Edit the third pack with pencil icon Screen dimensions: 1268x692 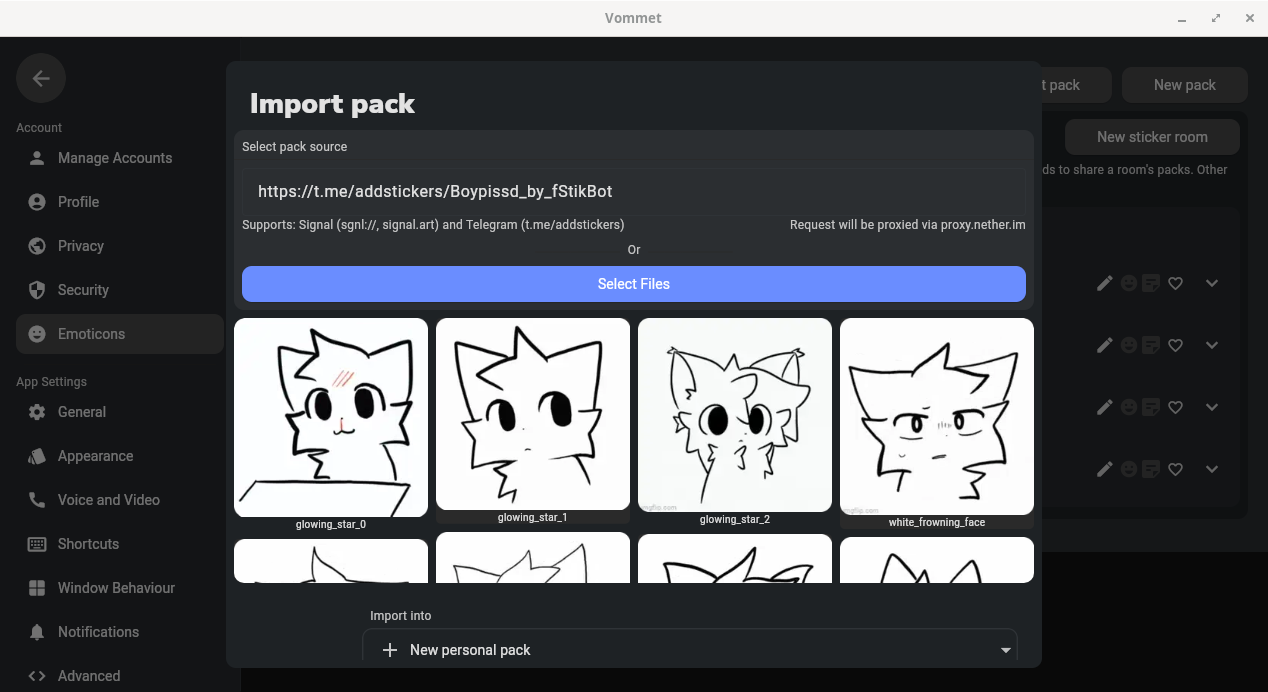(x=1104, y=407)
